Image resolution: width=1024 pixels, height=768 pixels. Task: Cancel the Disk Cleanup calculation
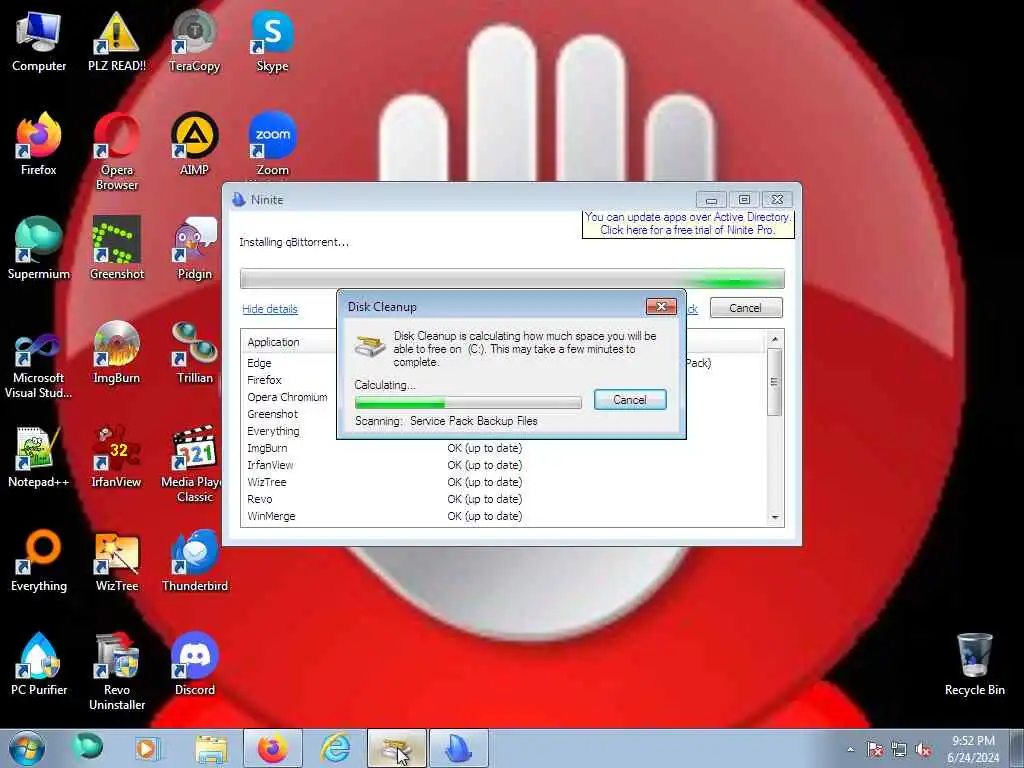tap(630, 400)
